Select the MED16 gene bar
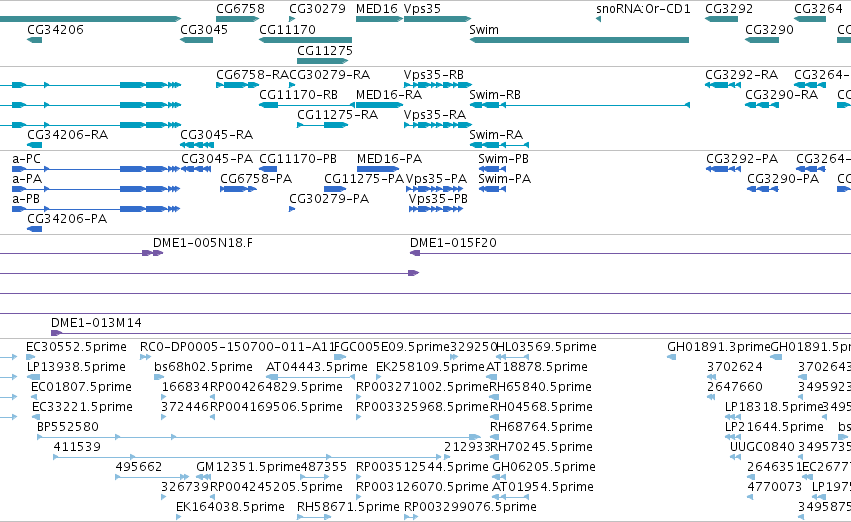 [x=379, y=19]
